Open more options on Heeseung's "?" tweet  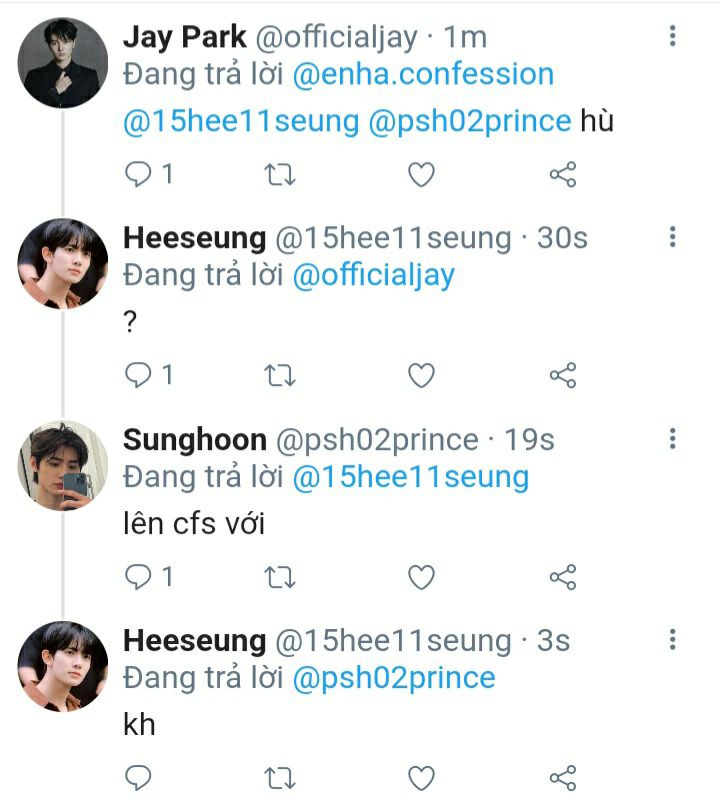[x=673, y=238]
